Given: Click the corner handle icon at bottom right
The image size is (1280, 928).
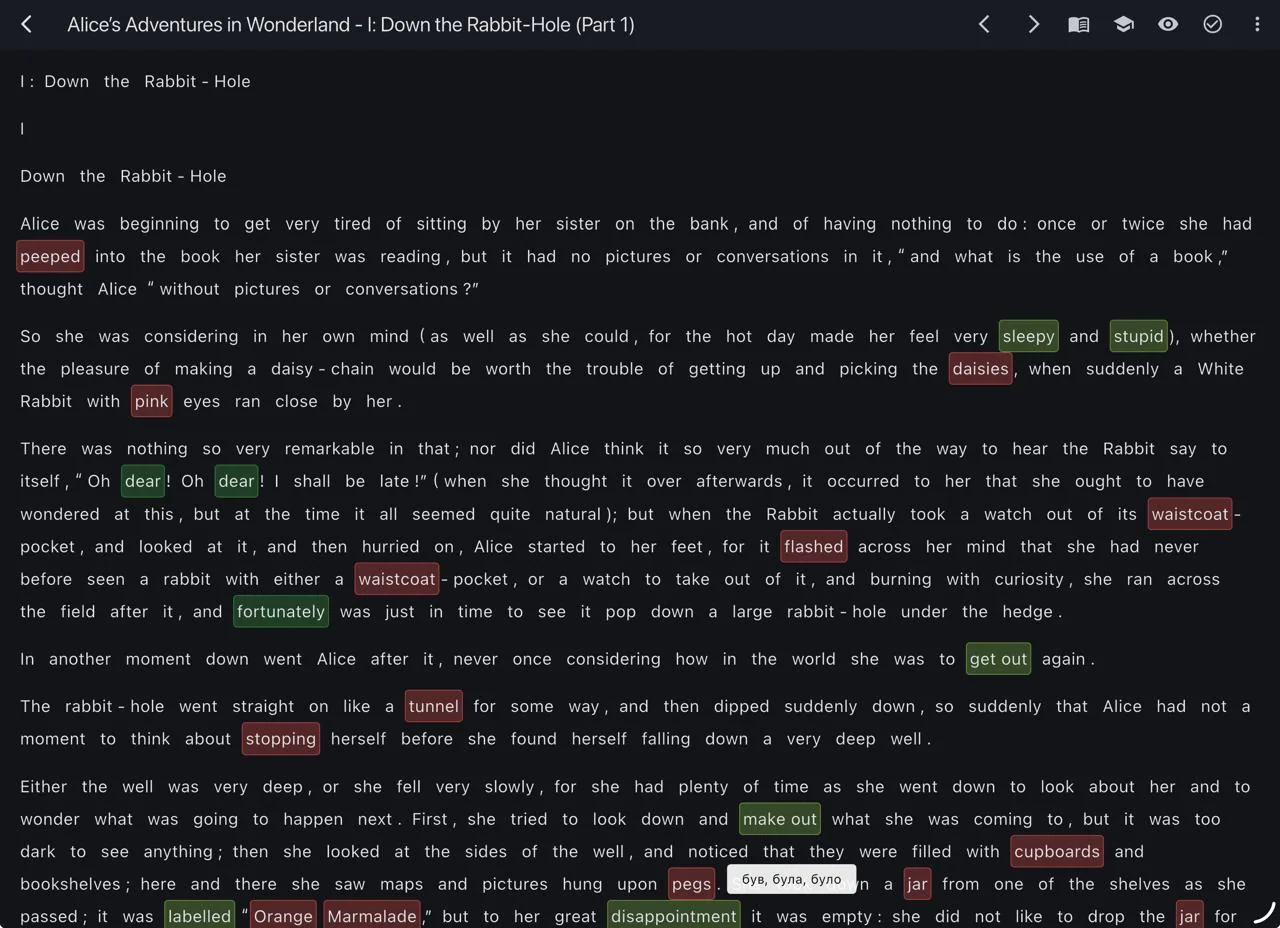Looking at the screenshot, I should pyautogui.click(x=1264, y=912).
